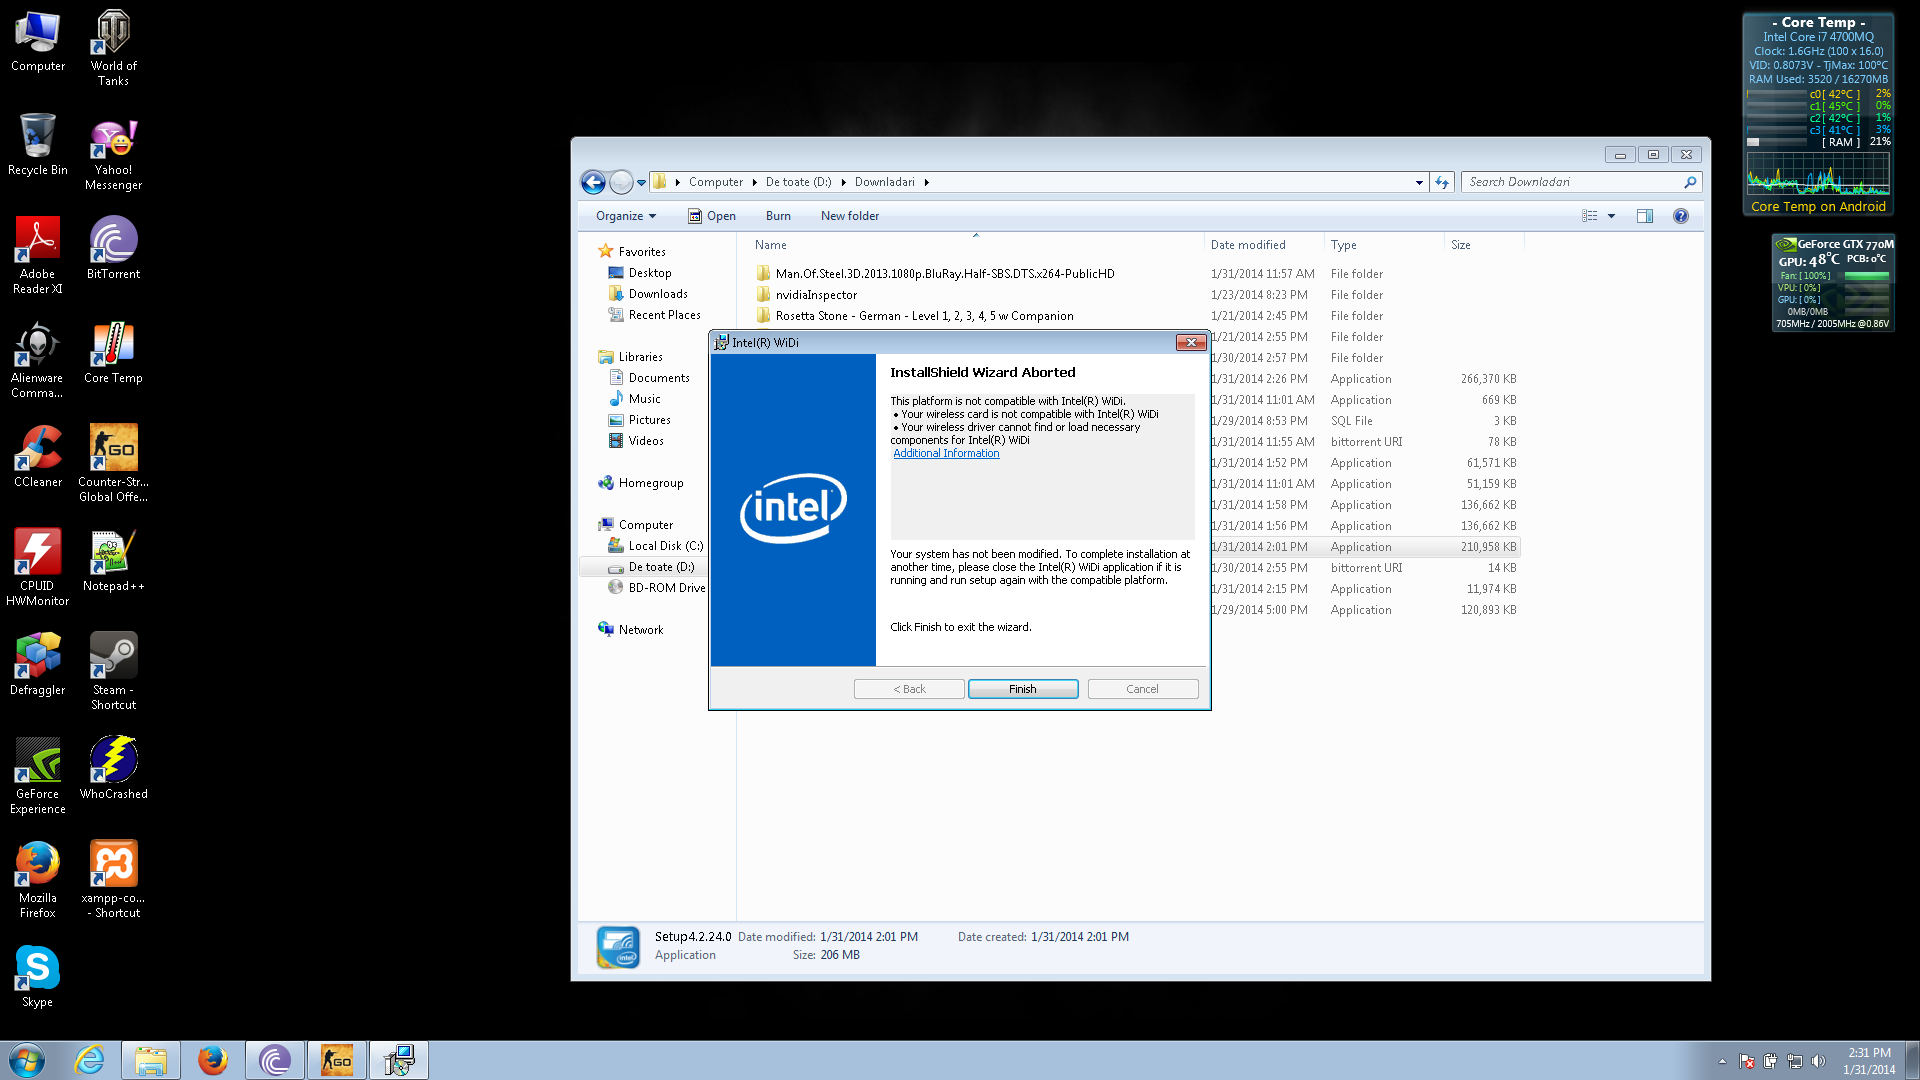Viewport: 1920px width, 1080px height.
Task: Open Firefox from the taskbar
Action: [x=213, y=1060]
